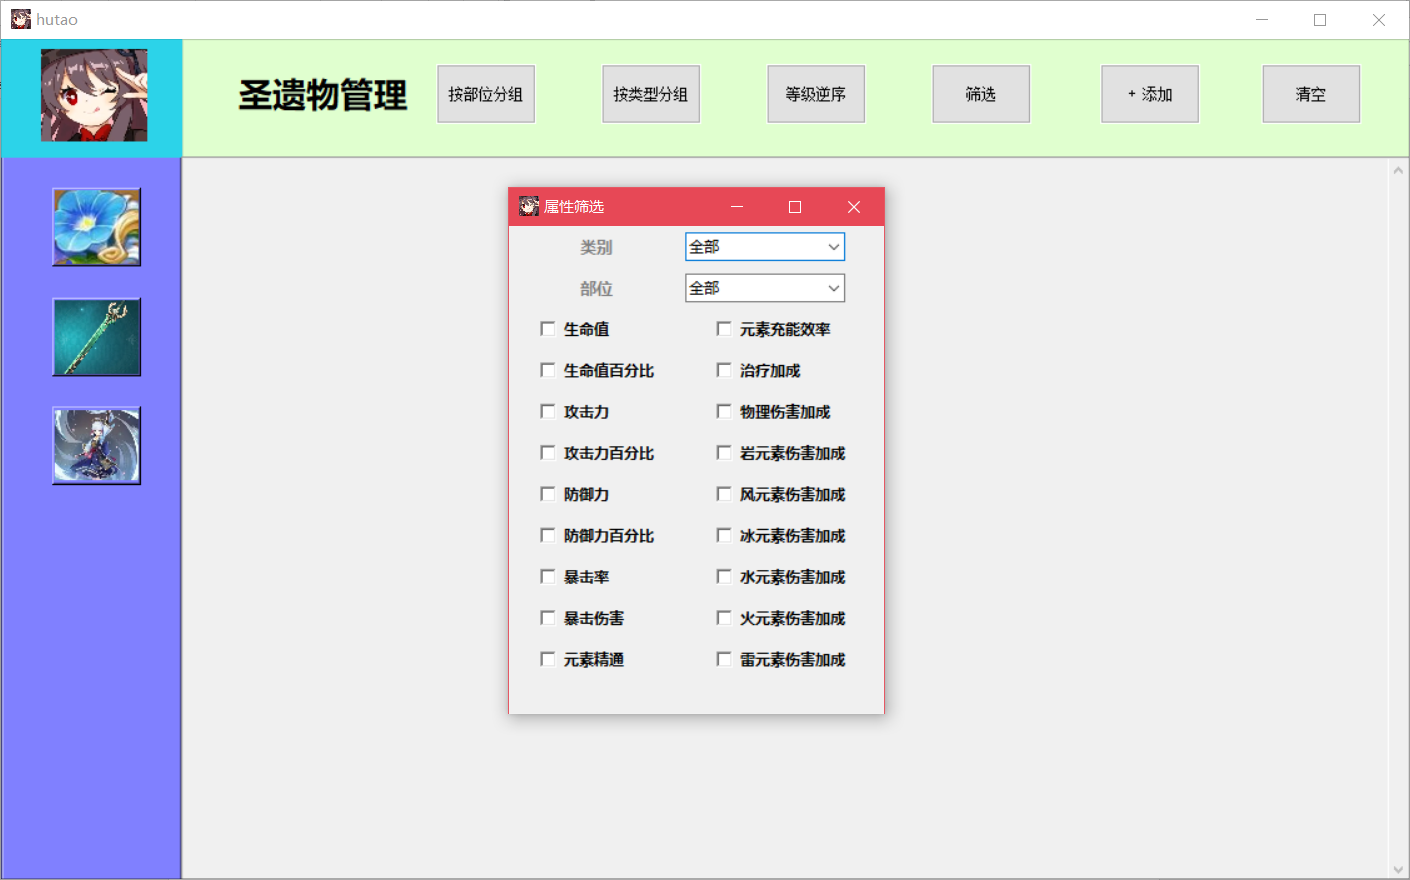Click the 圣遗物管理 heading text
1410x880 pixels.
pos(322,95)
